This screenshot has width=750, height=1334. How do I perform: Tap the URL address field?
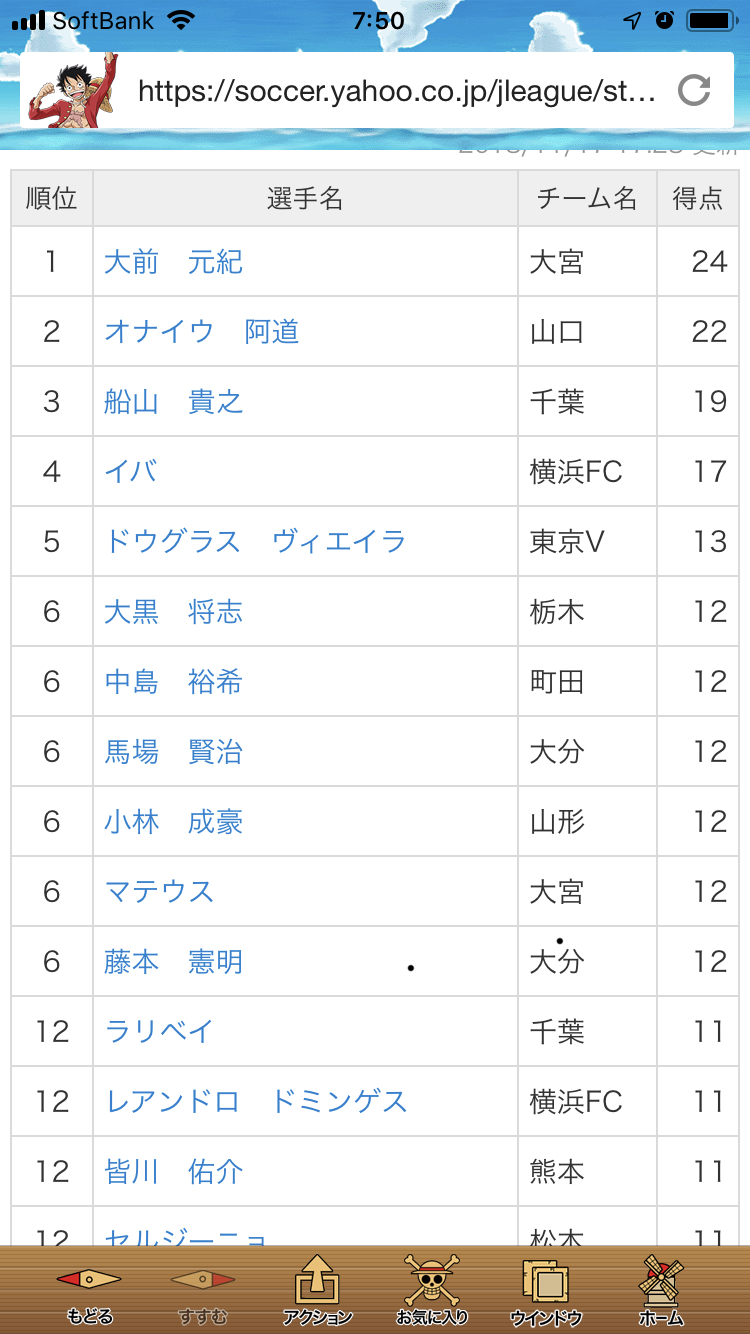(x=396, y=92)
